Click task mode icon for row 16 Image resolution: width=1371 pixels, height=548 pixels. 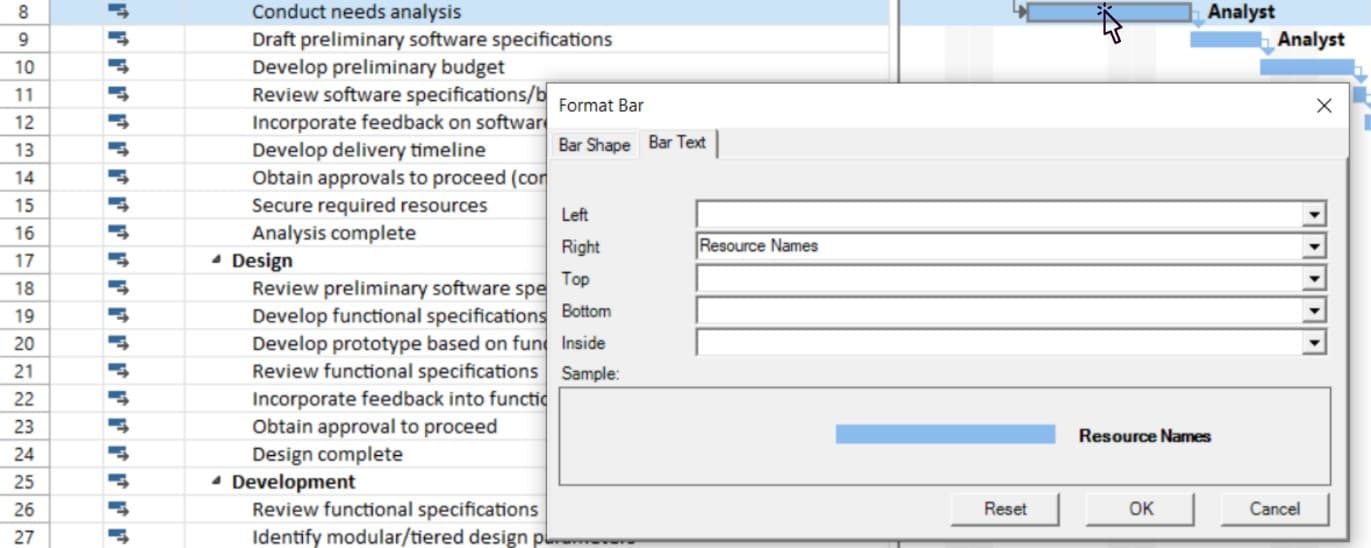click(x=118, y=233)
